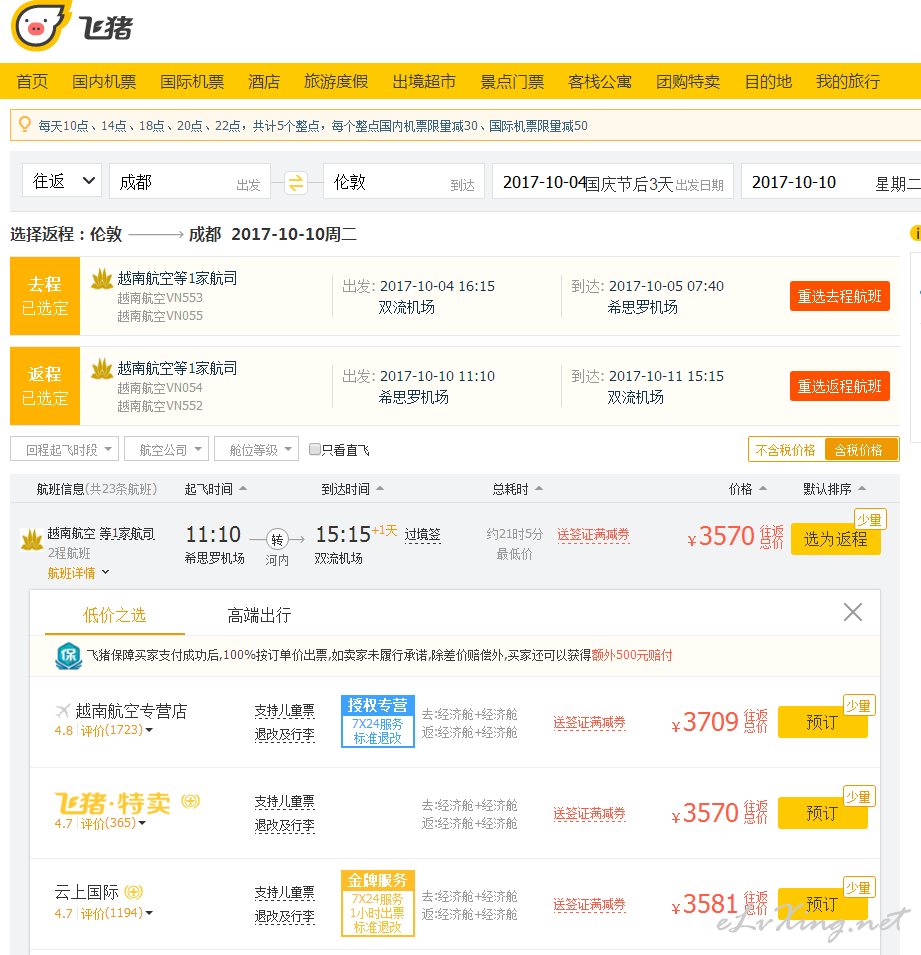Image resolution: width=921 pixels, height=955 pixels.
Task: Expand 航班详情 for the 11:10 flight
Action: (x=78, y=573)
